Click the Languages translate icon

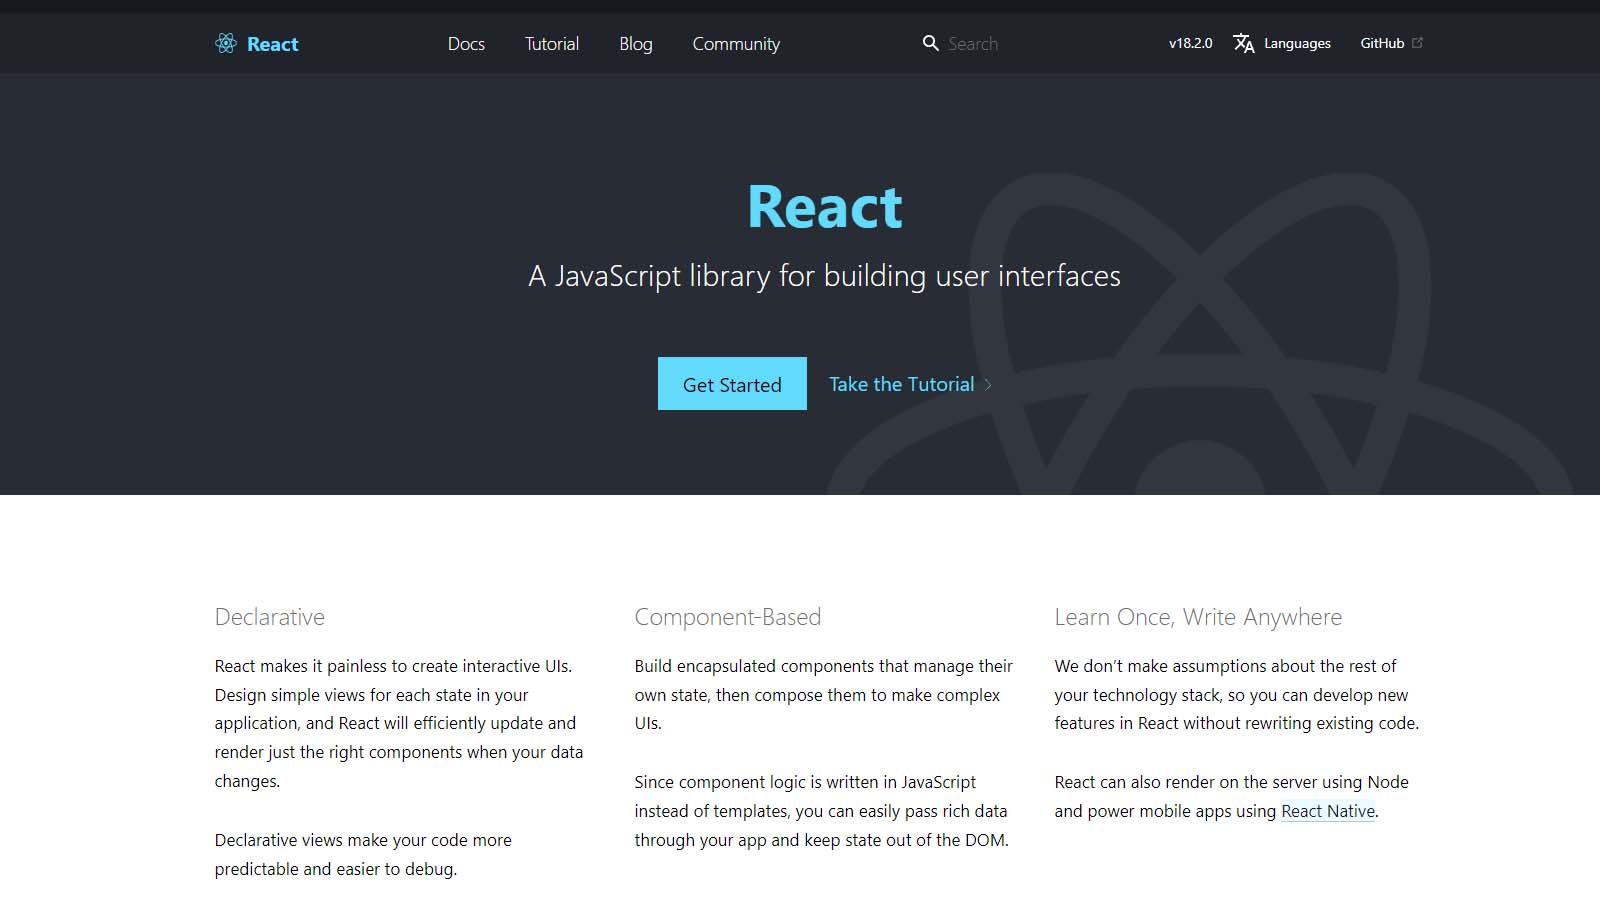1243,43
